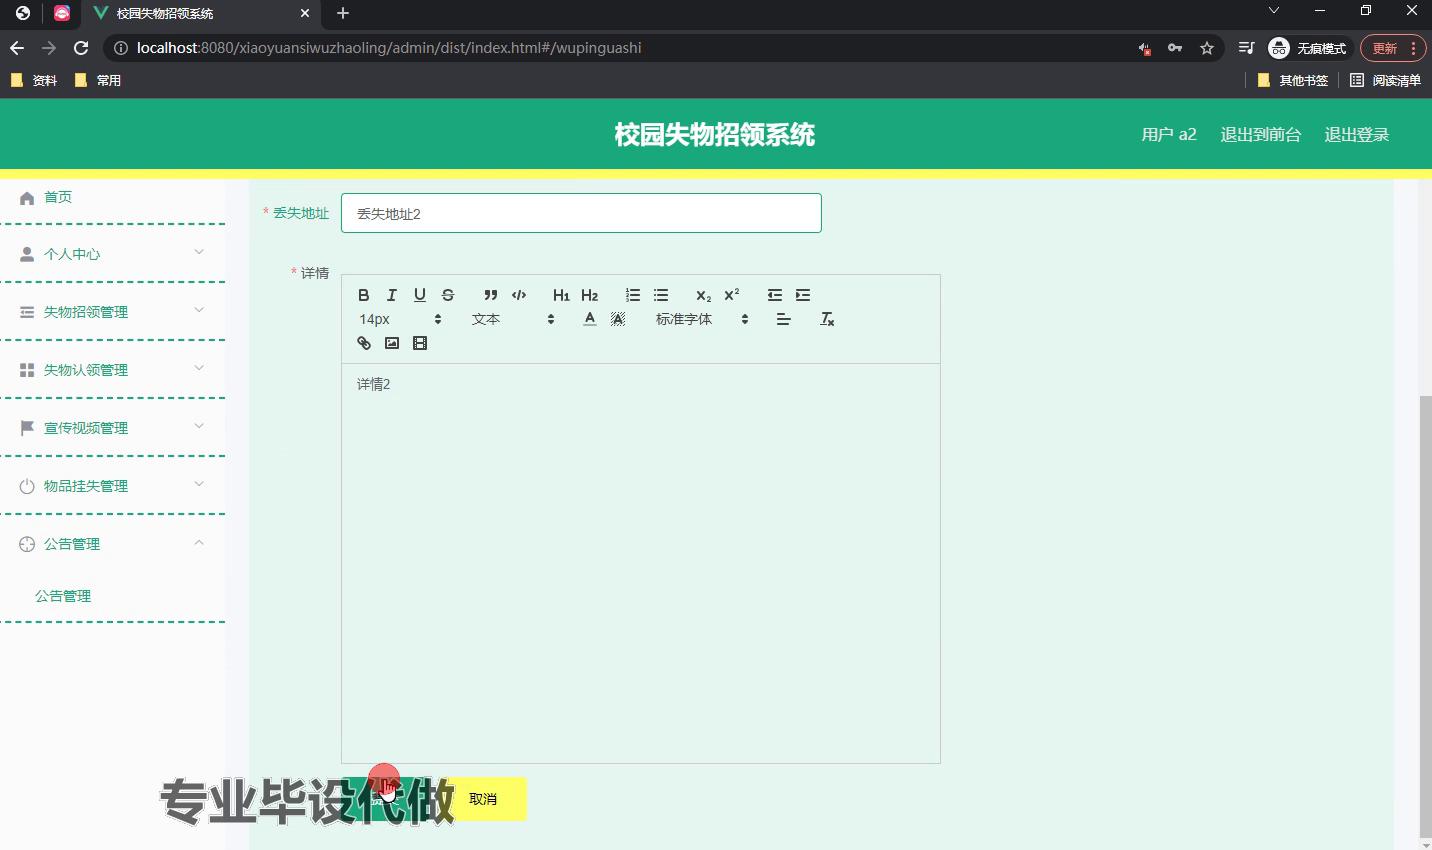Insert a hyperlink in the editor
The width and height of the screenshot is (1432, 850).
[x=364, y=343]
